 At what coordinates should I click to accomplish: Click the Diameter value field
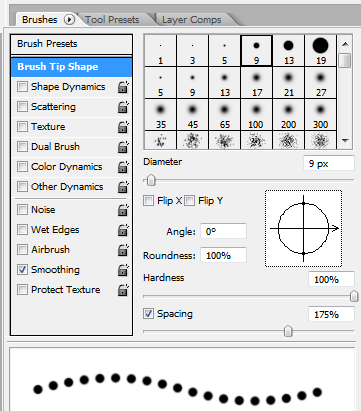(x=329, y=164)
